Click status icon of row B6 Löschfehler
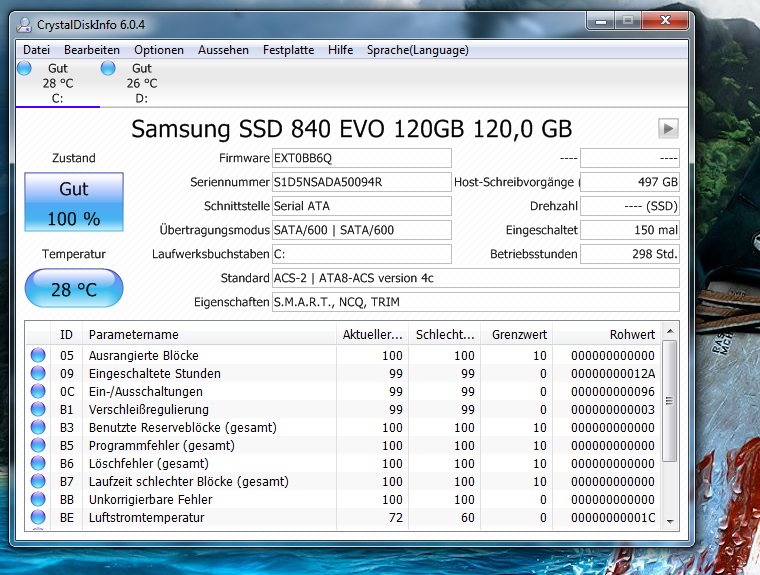Screen dimensions: 760x575 pyautogui.click(x=38, y=463)
